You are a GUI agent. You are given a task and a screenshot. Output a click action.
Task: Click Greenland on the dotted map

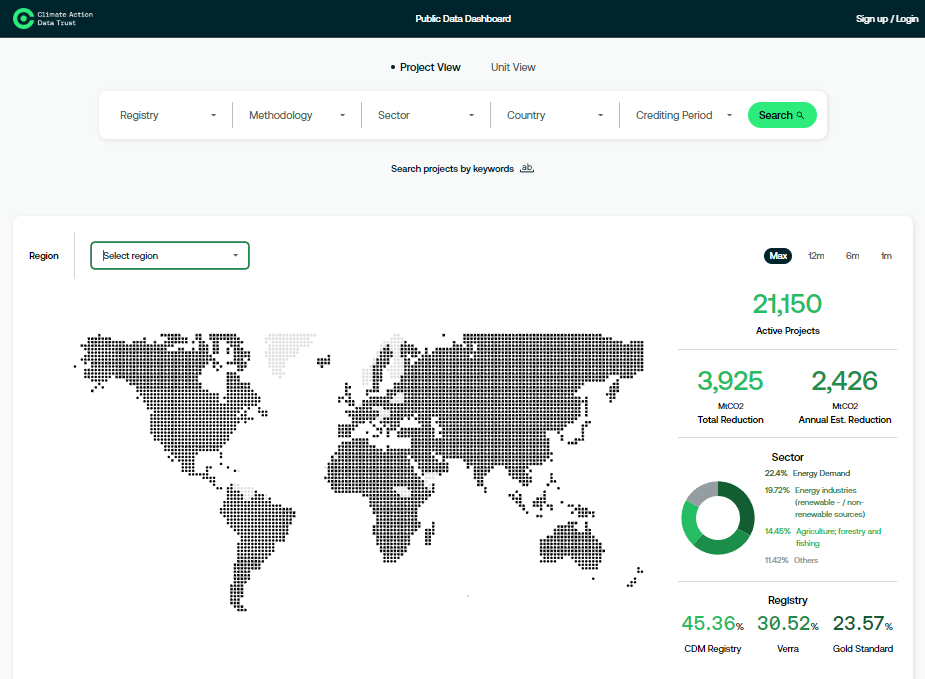(x=286, y=351)
